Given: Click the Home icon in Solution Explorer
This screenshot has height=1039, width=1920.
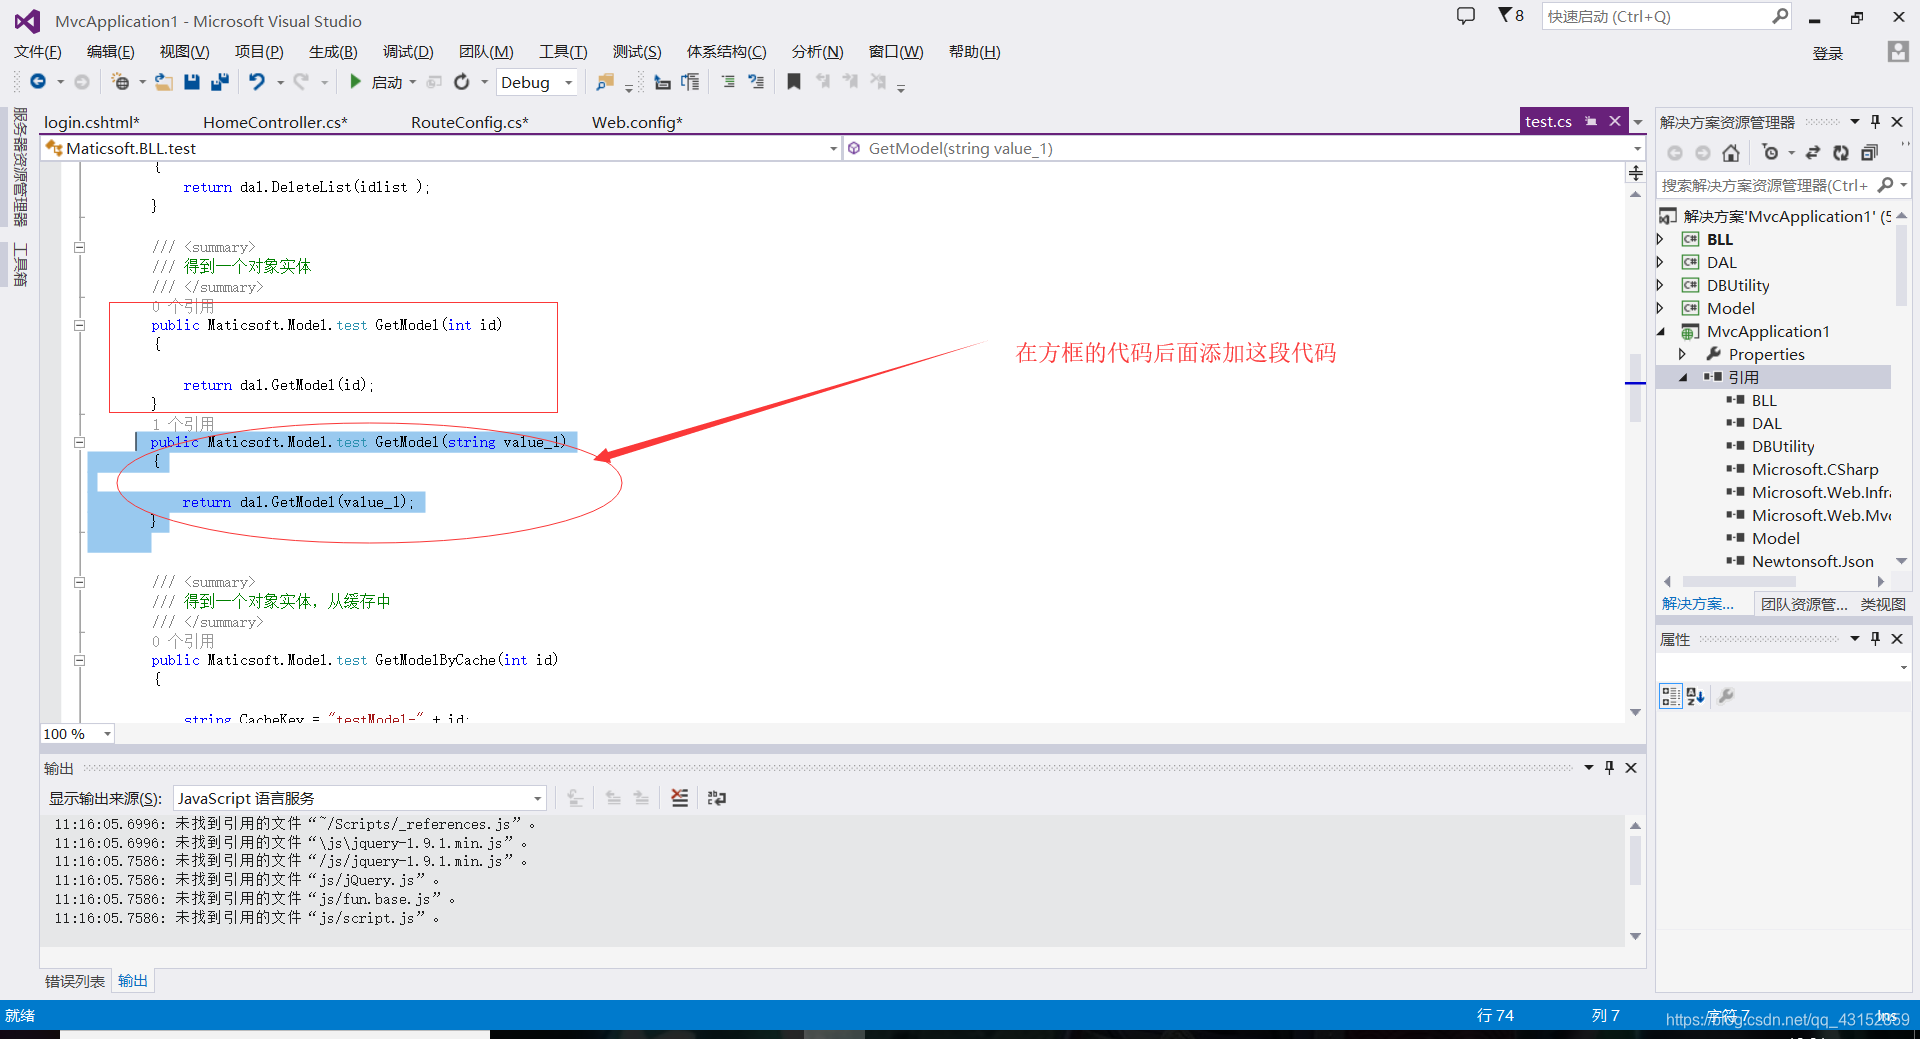Looking at the screenshot, I should pos(1731,153).
